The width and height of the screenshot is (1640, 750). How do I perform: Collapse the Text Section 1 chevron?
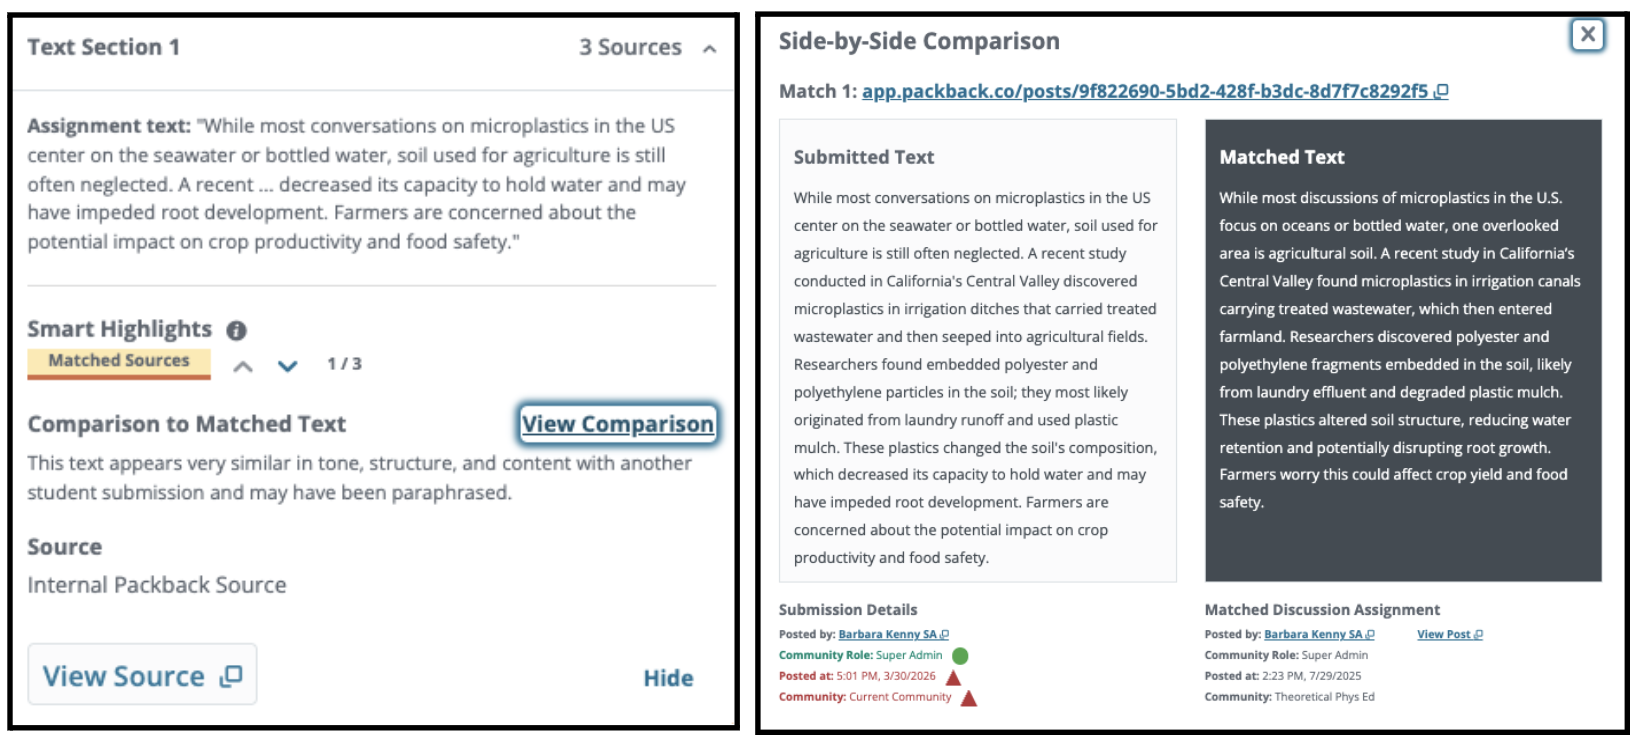(x=710, y=49)
